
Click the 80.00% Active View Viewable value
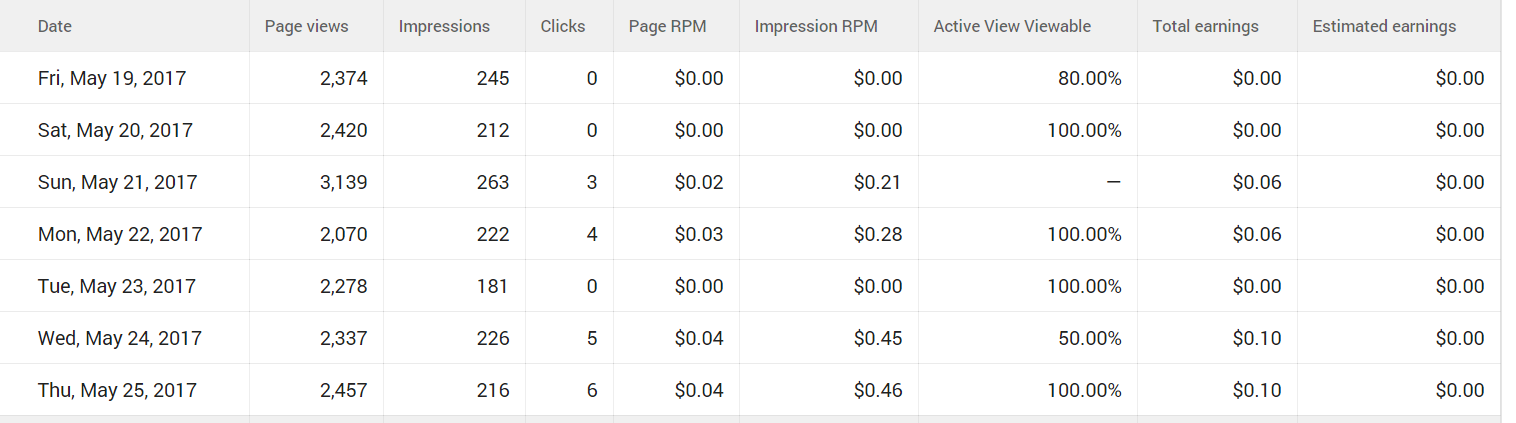pos(1089,78)
